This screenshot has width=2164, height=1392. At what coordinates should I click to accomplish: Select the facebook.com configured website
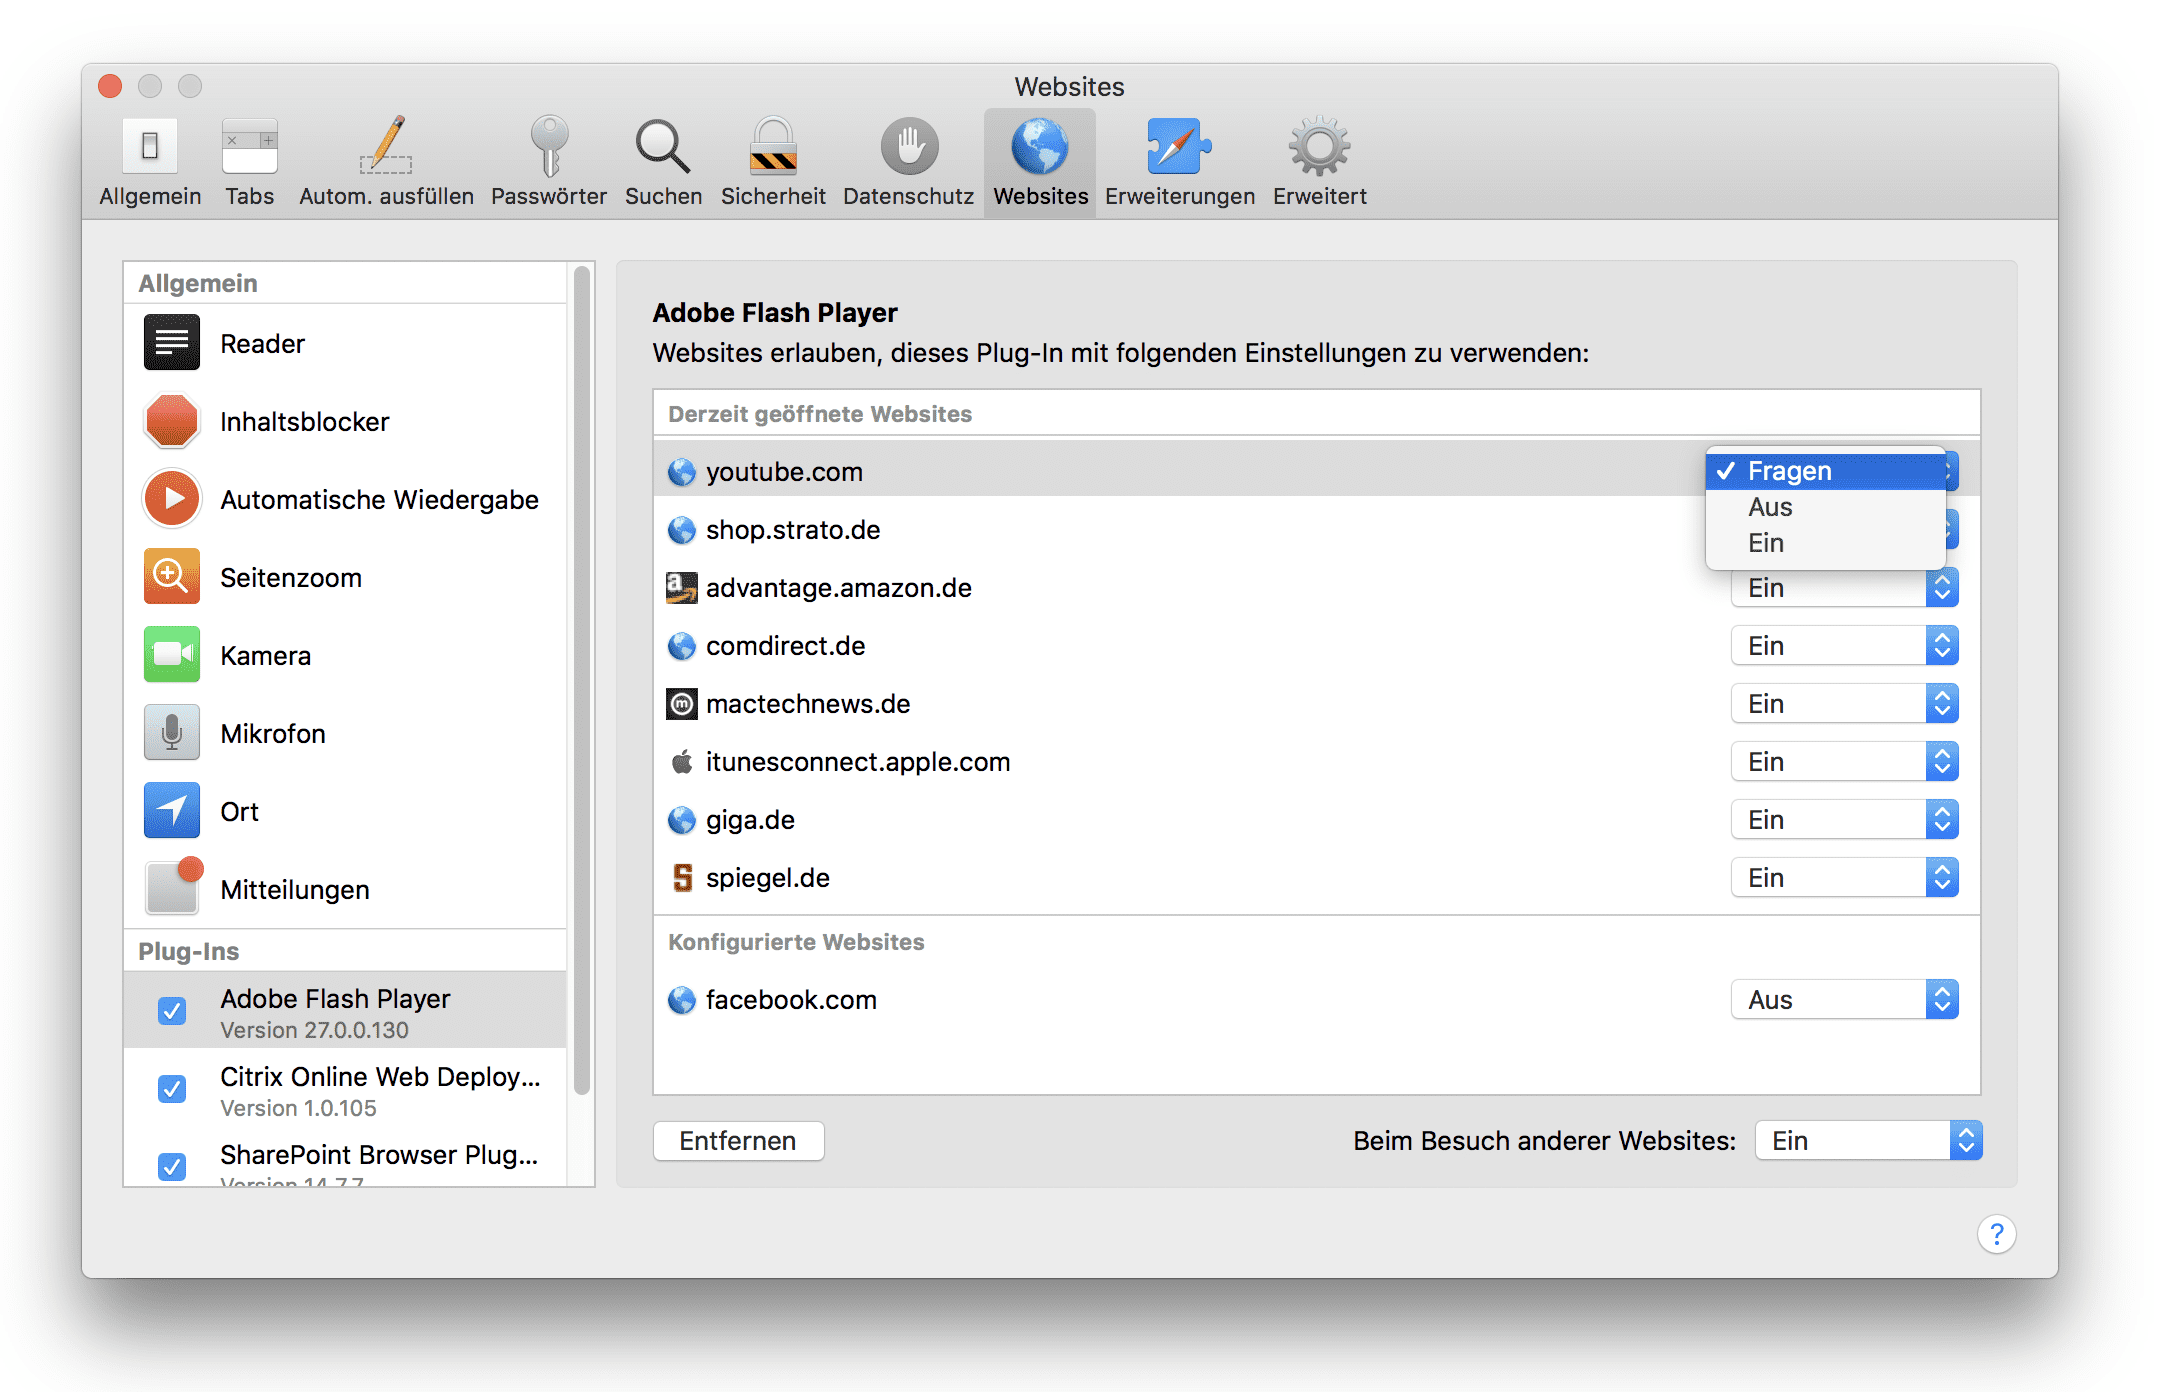tap(1316, 1000)
